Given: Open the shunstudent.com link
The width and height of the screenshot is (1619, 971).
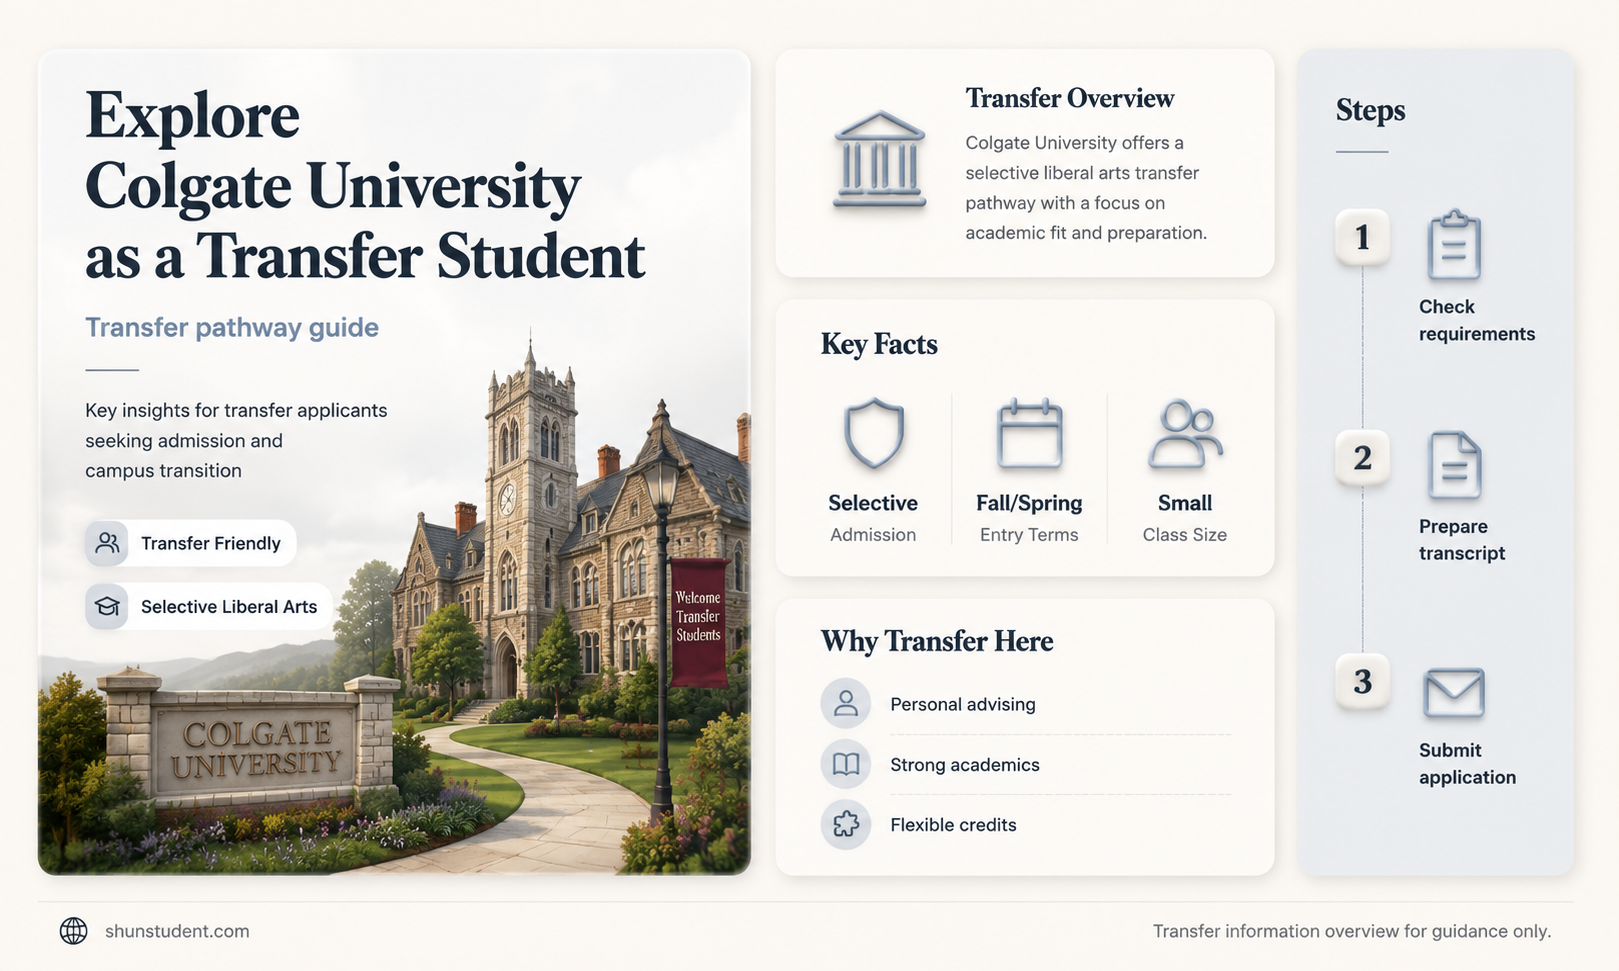Looking at the screenshot, I should click(x=177, y=931).
